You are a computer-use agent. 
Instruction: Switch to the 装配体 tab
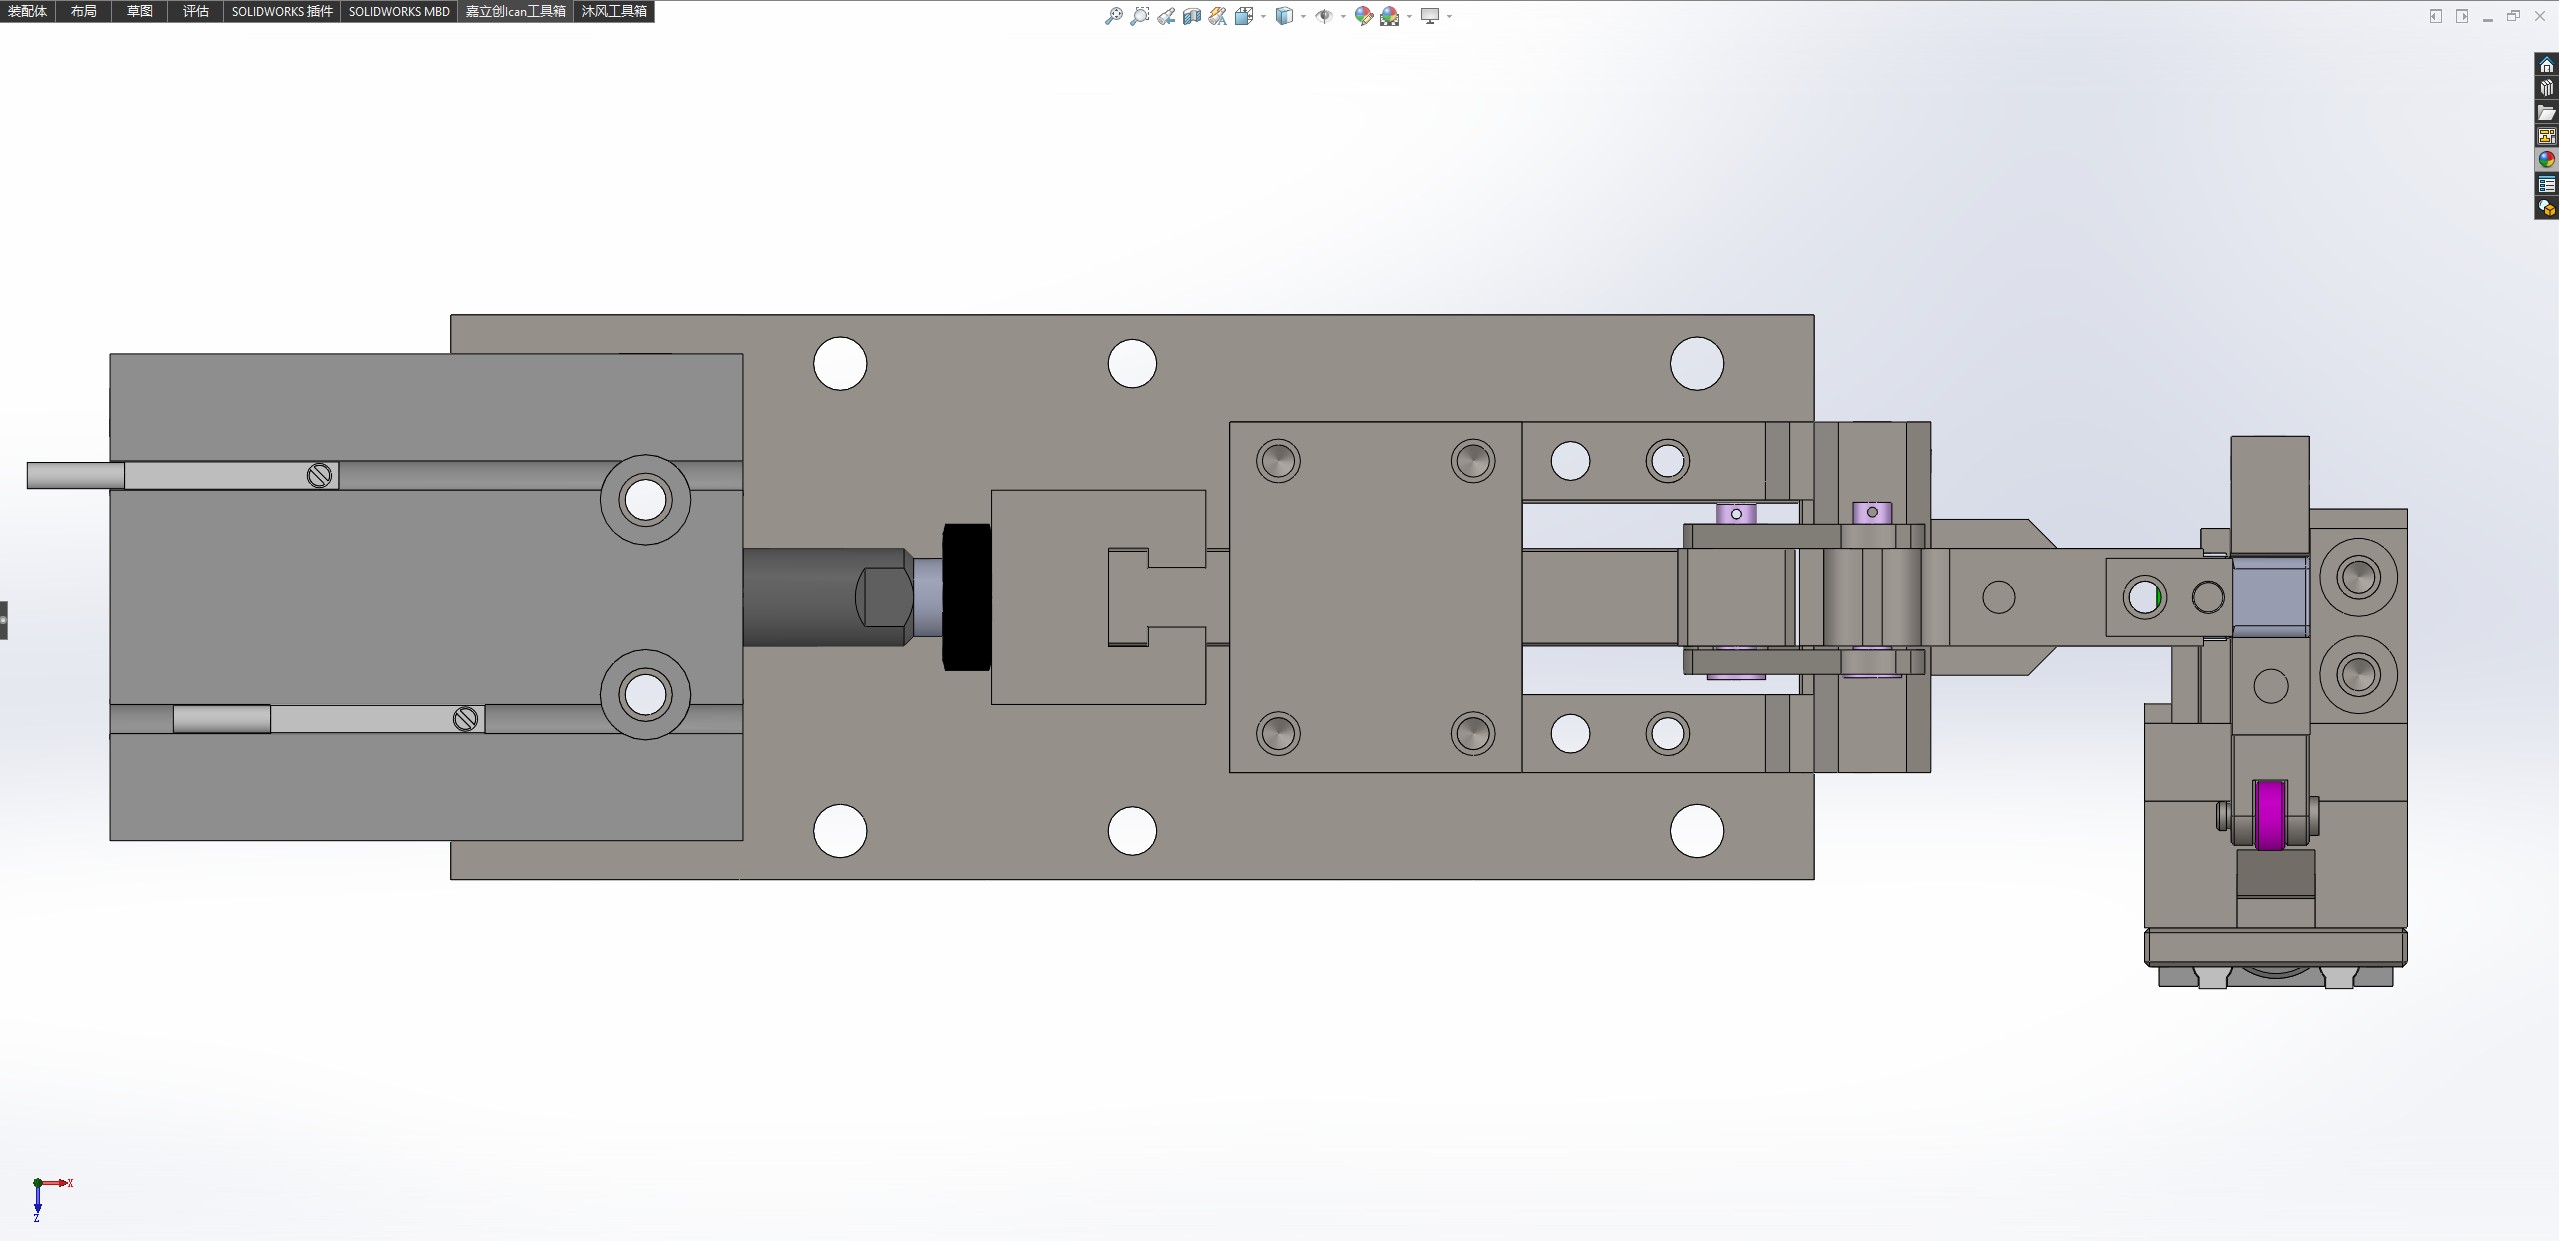coord(27,11)
